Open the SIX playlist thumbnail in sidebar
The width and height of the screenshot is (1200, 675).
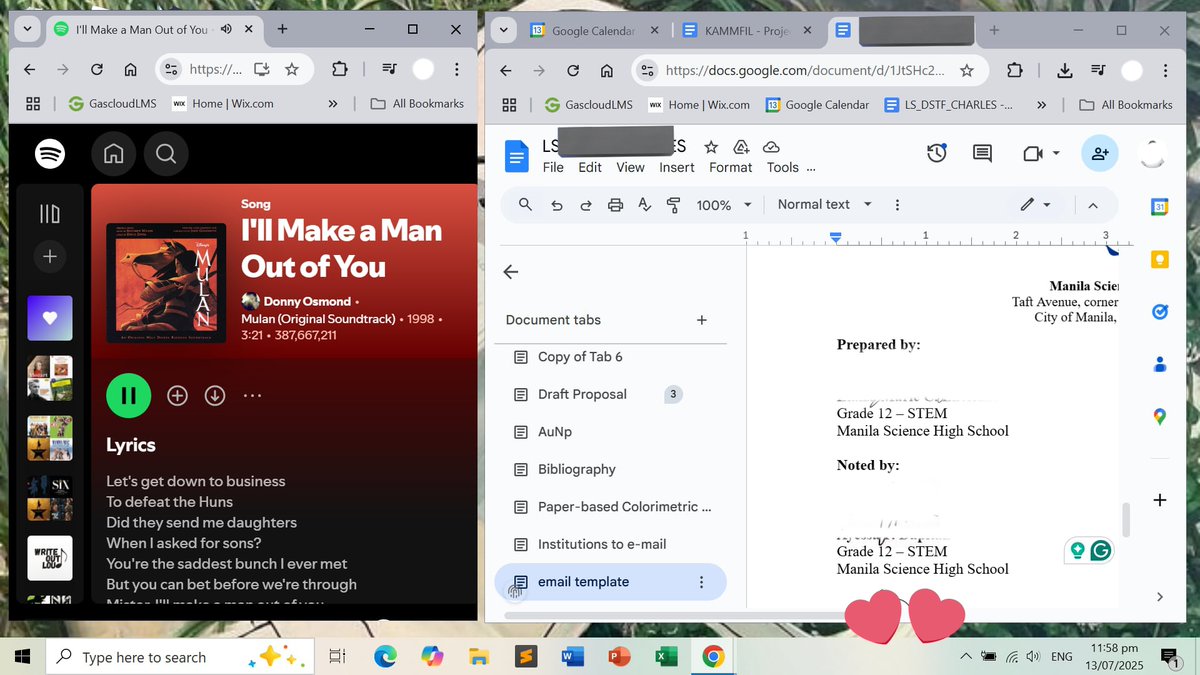click(49, 498)
